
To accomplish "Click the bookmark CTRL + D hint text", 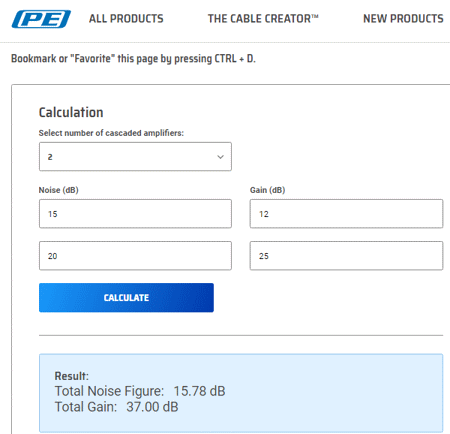I will point(133,59).
